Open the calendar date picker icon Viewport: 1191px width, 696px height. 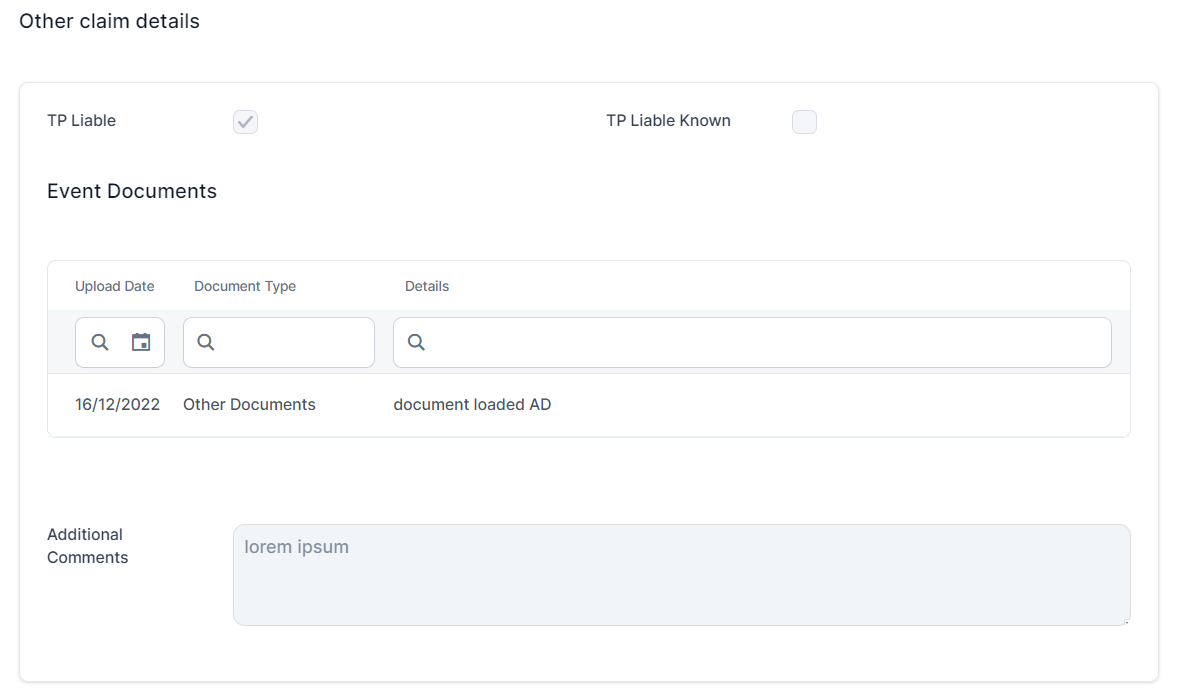pos(141,342)
